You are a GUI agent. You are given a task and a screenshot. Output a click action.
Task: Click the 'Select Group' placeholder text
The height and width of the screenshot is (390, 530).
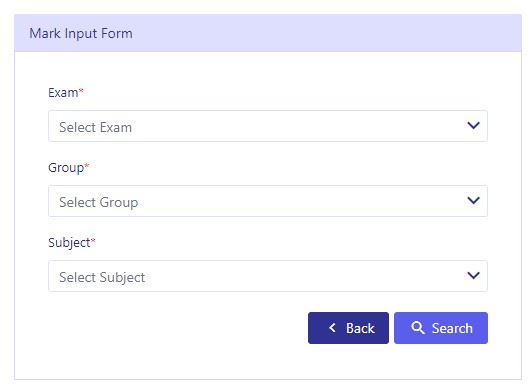point(99,203)
